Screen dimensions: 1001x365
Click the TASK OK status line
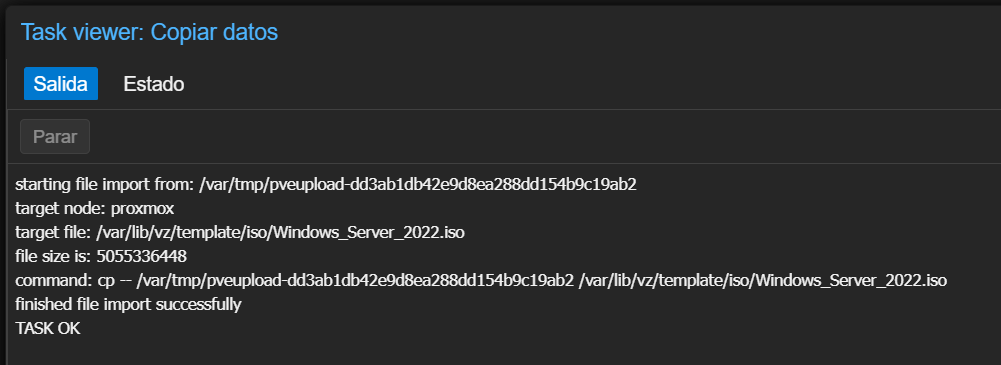(48, 329)
